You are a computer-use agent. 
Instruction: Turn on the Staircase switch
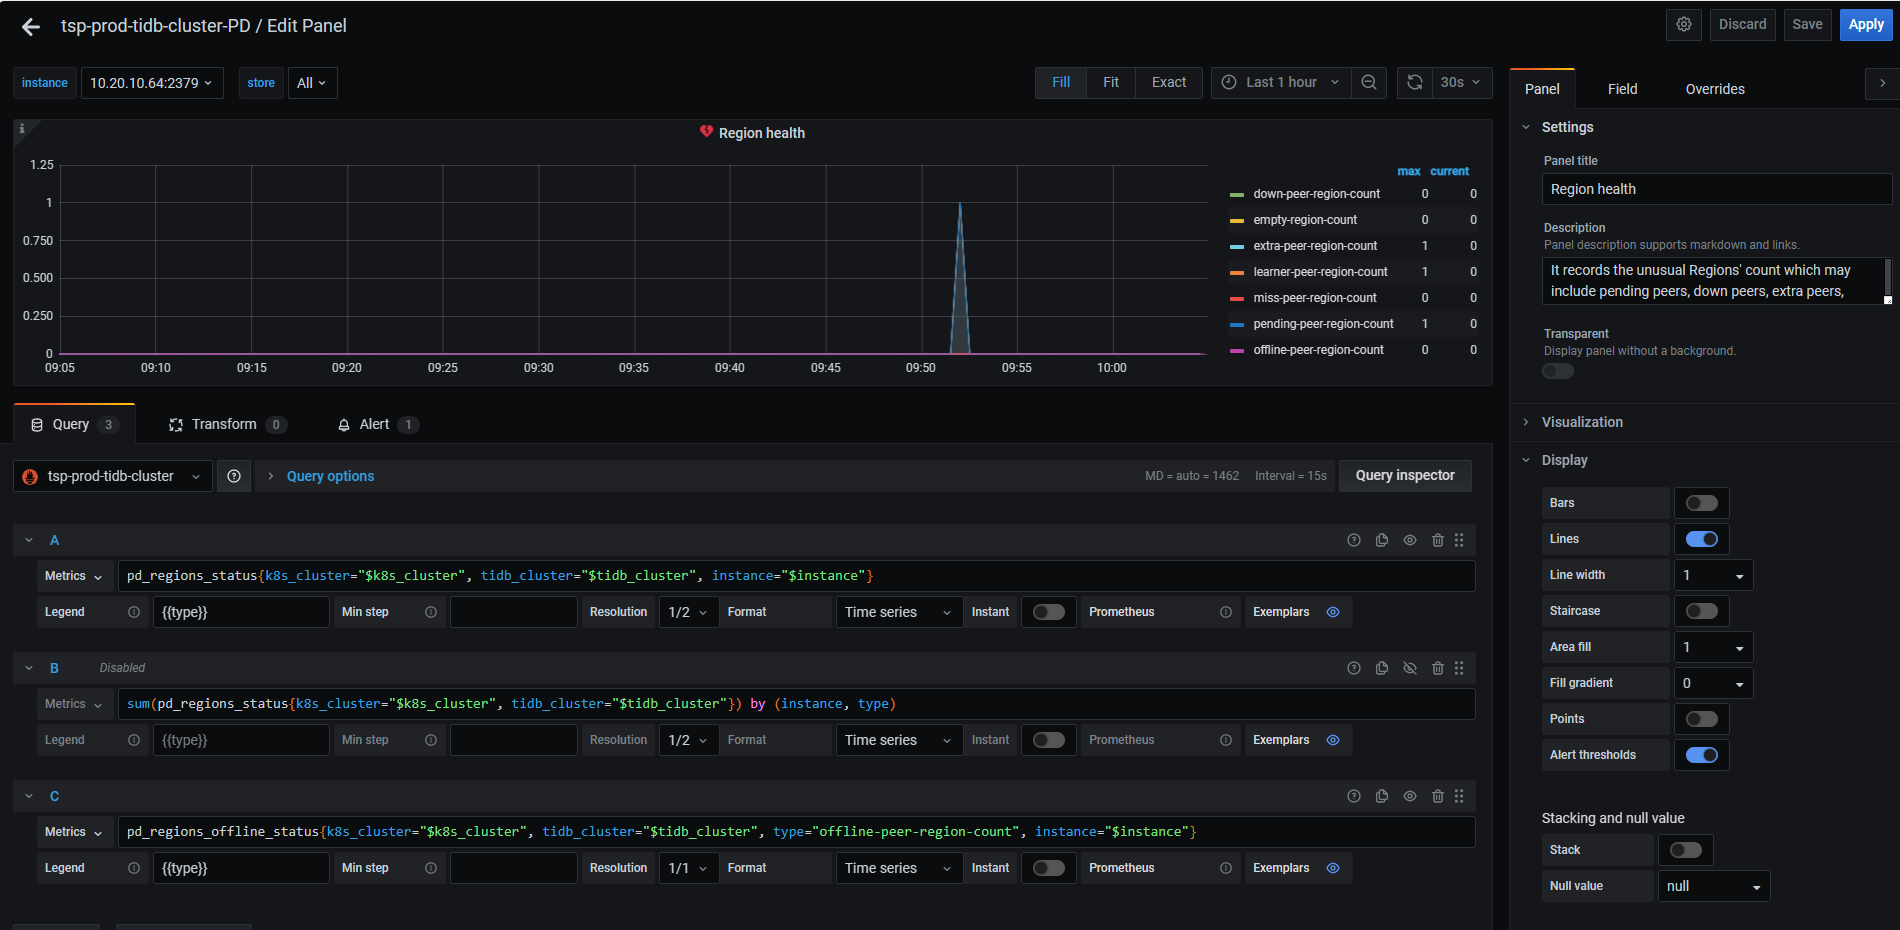click(1701, 611)
